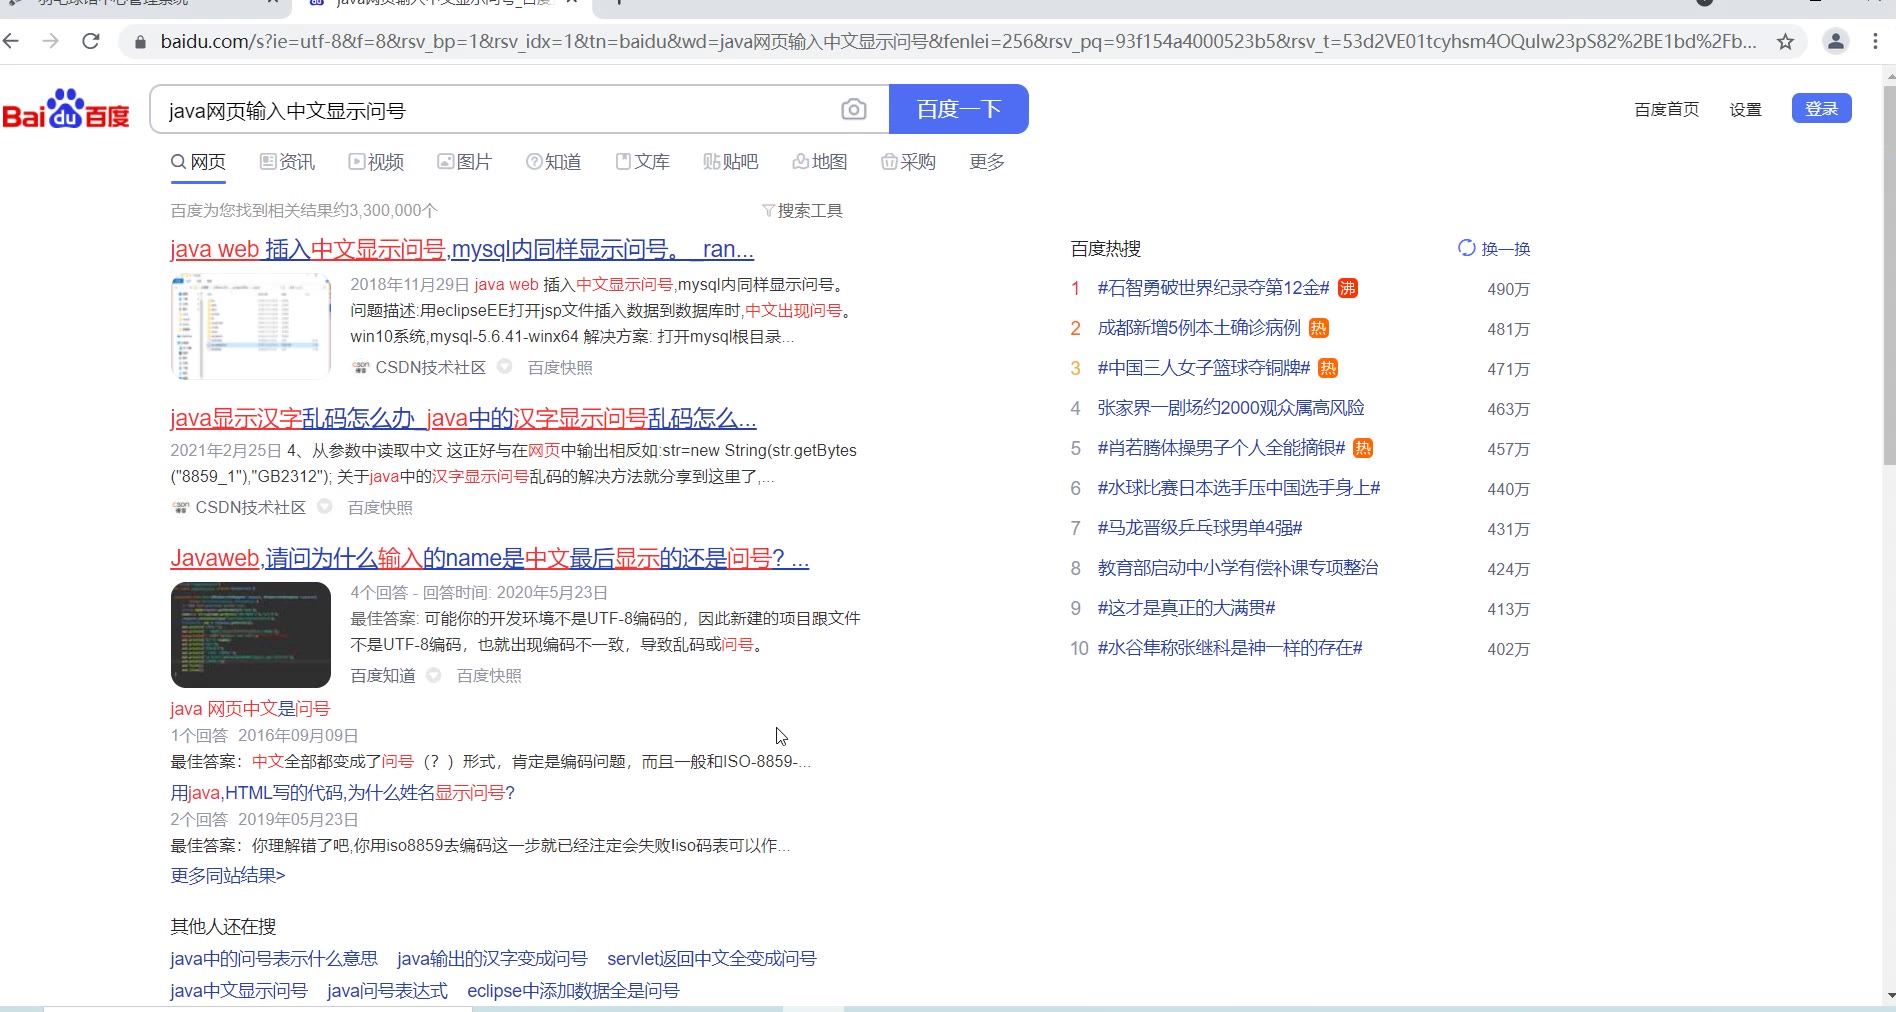Open hot search #水球比赛日本选手压中国选手身上#
Screen dimensions: 1896x1012
pyautogui.click(x=1239, y=488)
